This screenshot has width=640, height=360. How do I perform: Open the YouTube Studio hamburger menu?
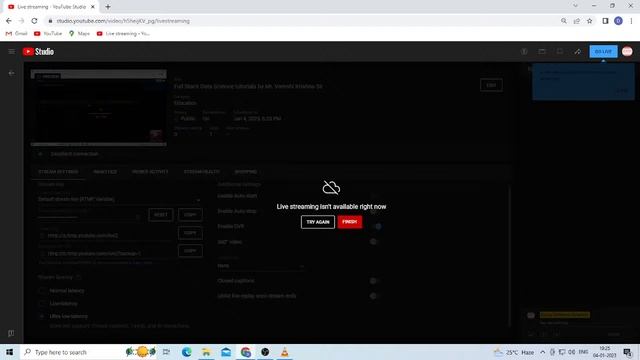pyautogui.click(x=11, y=51)
